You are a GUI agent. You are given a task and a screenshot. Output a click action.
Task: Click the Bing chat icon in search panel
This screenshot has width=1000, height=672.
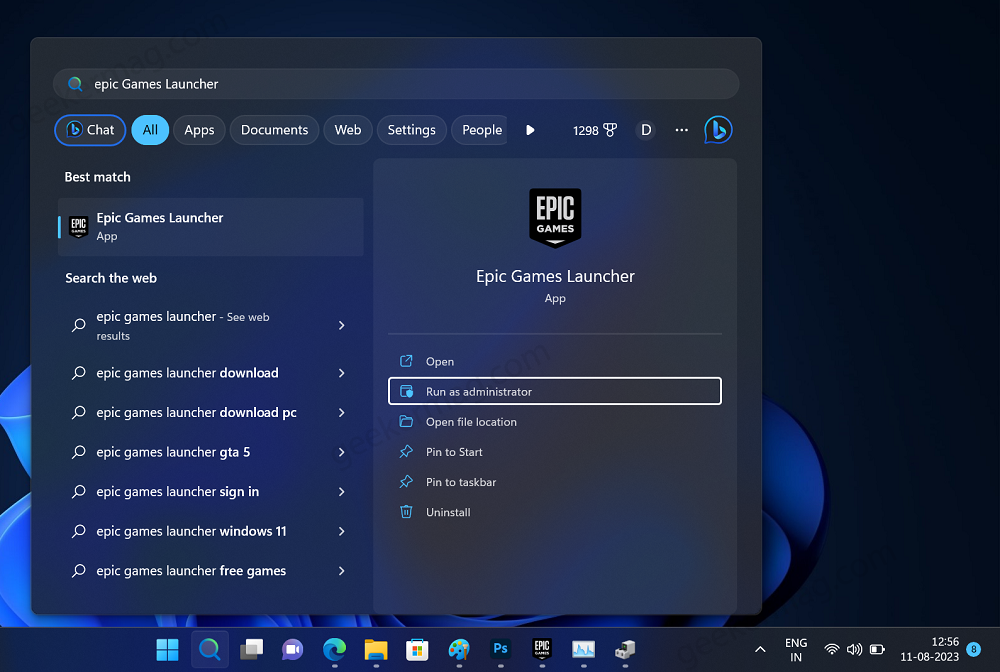718,130
